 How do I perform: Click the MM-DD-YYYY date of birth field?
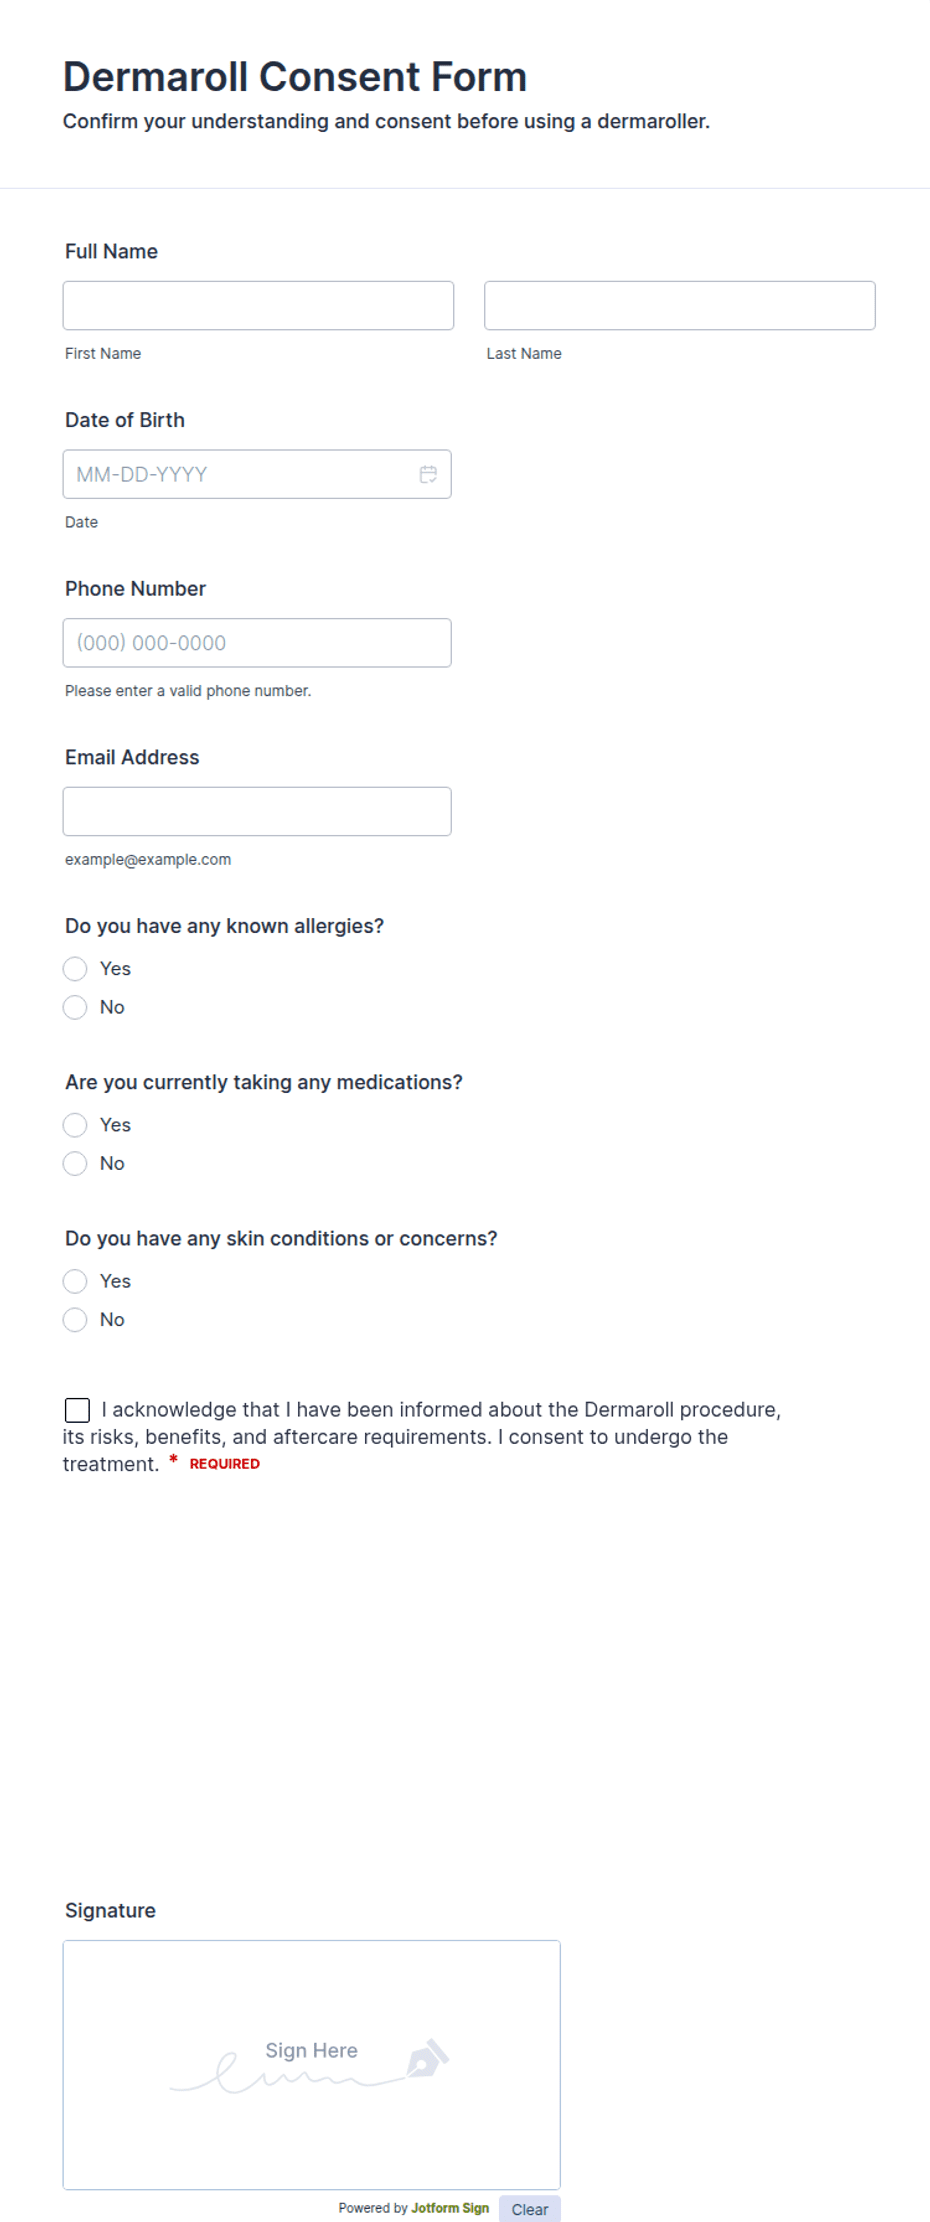(x=257, y=474)
